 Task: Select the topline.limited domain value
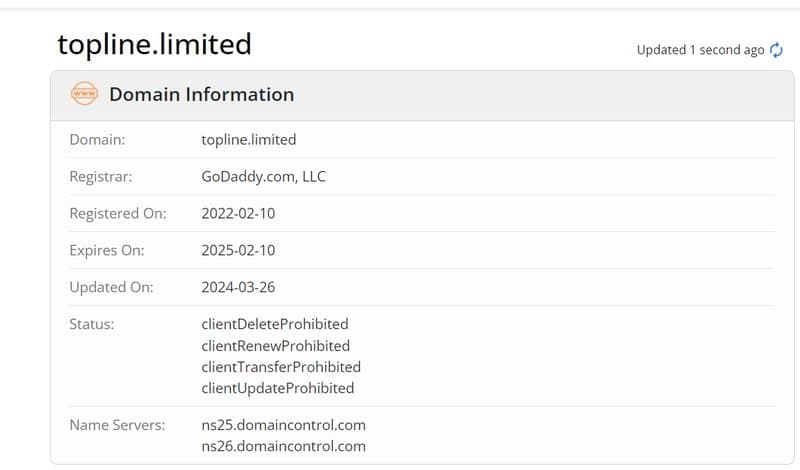click(x=248, y=140)
